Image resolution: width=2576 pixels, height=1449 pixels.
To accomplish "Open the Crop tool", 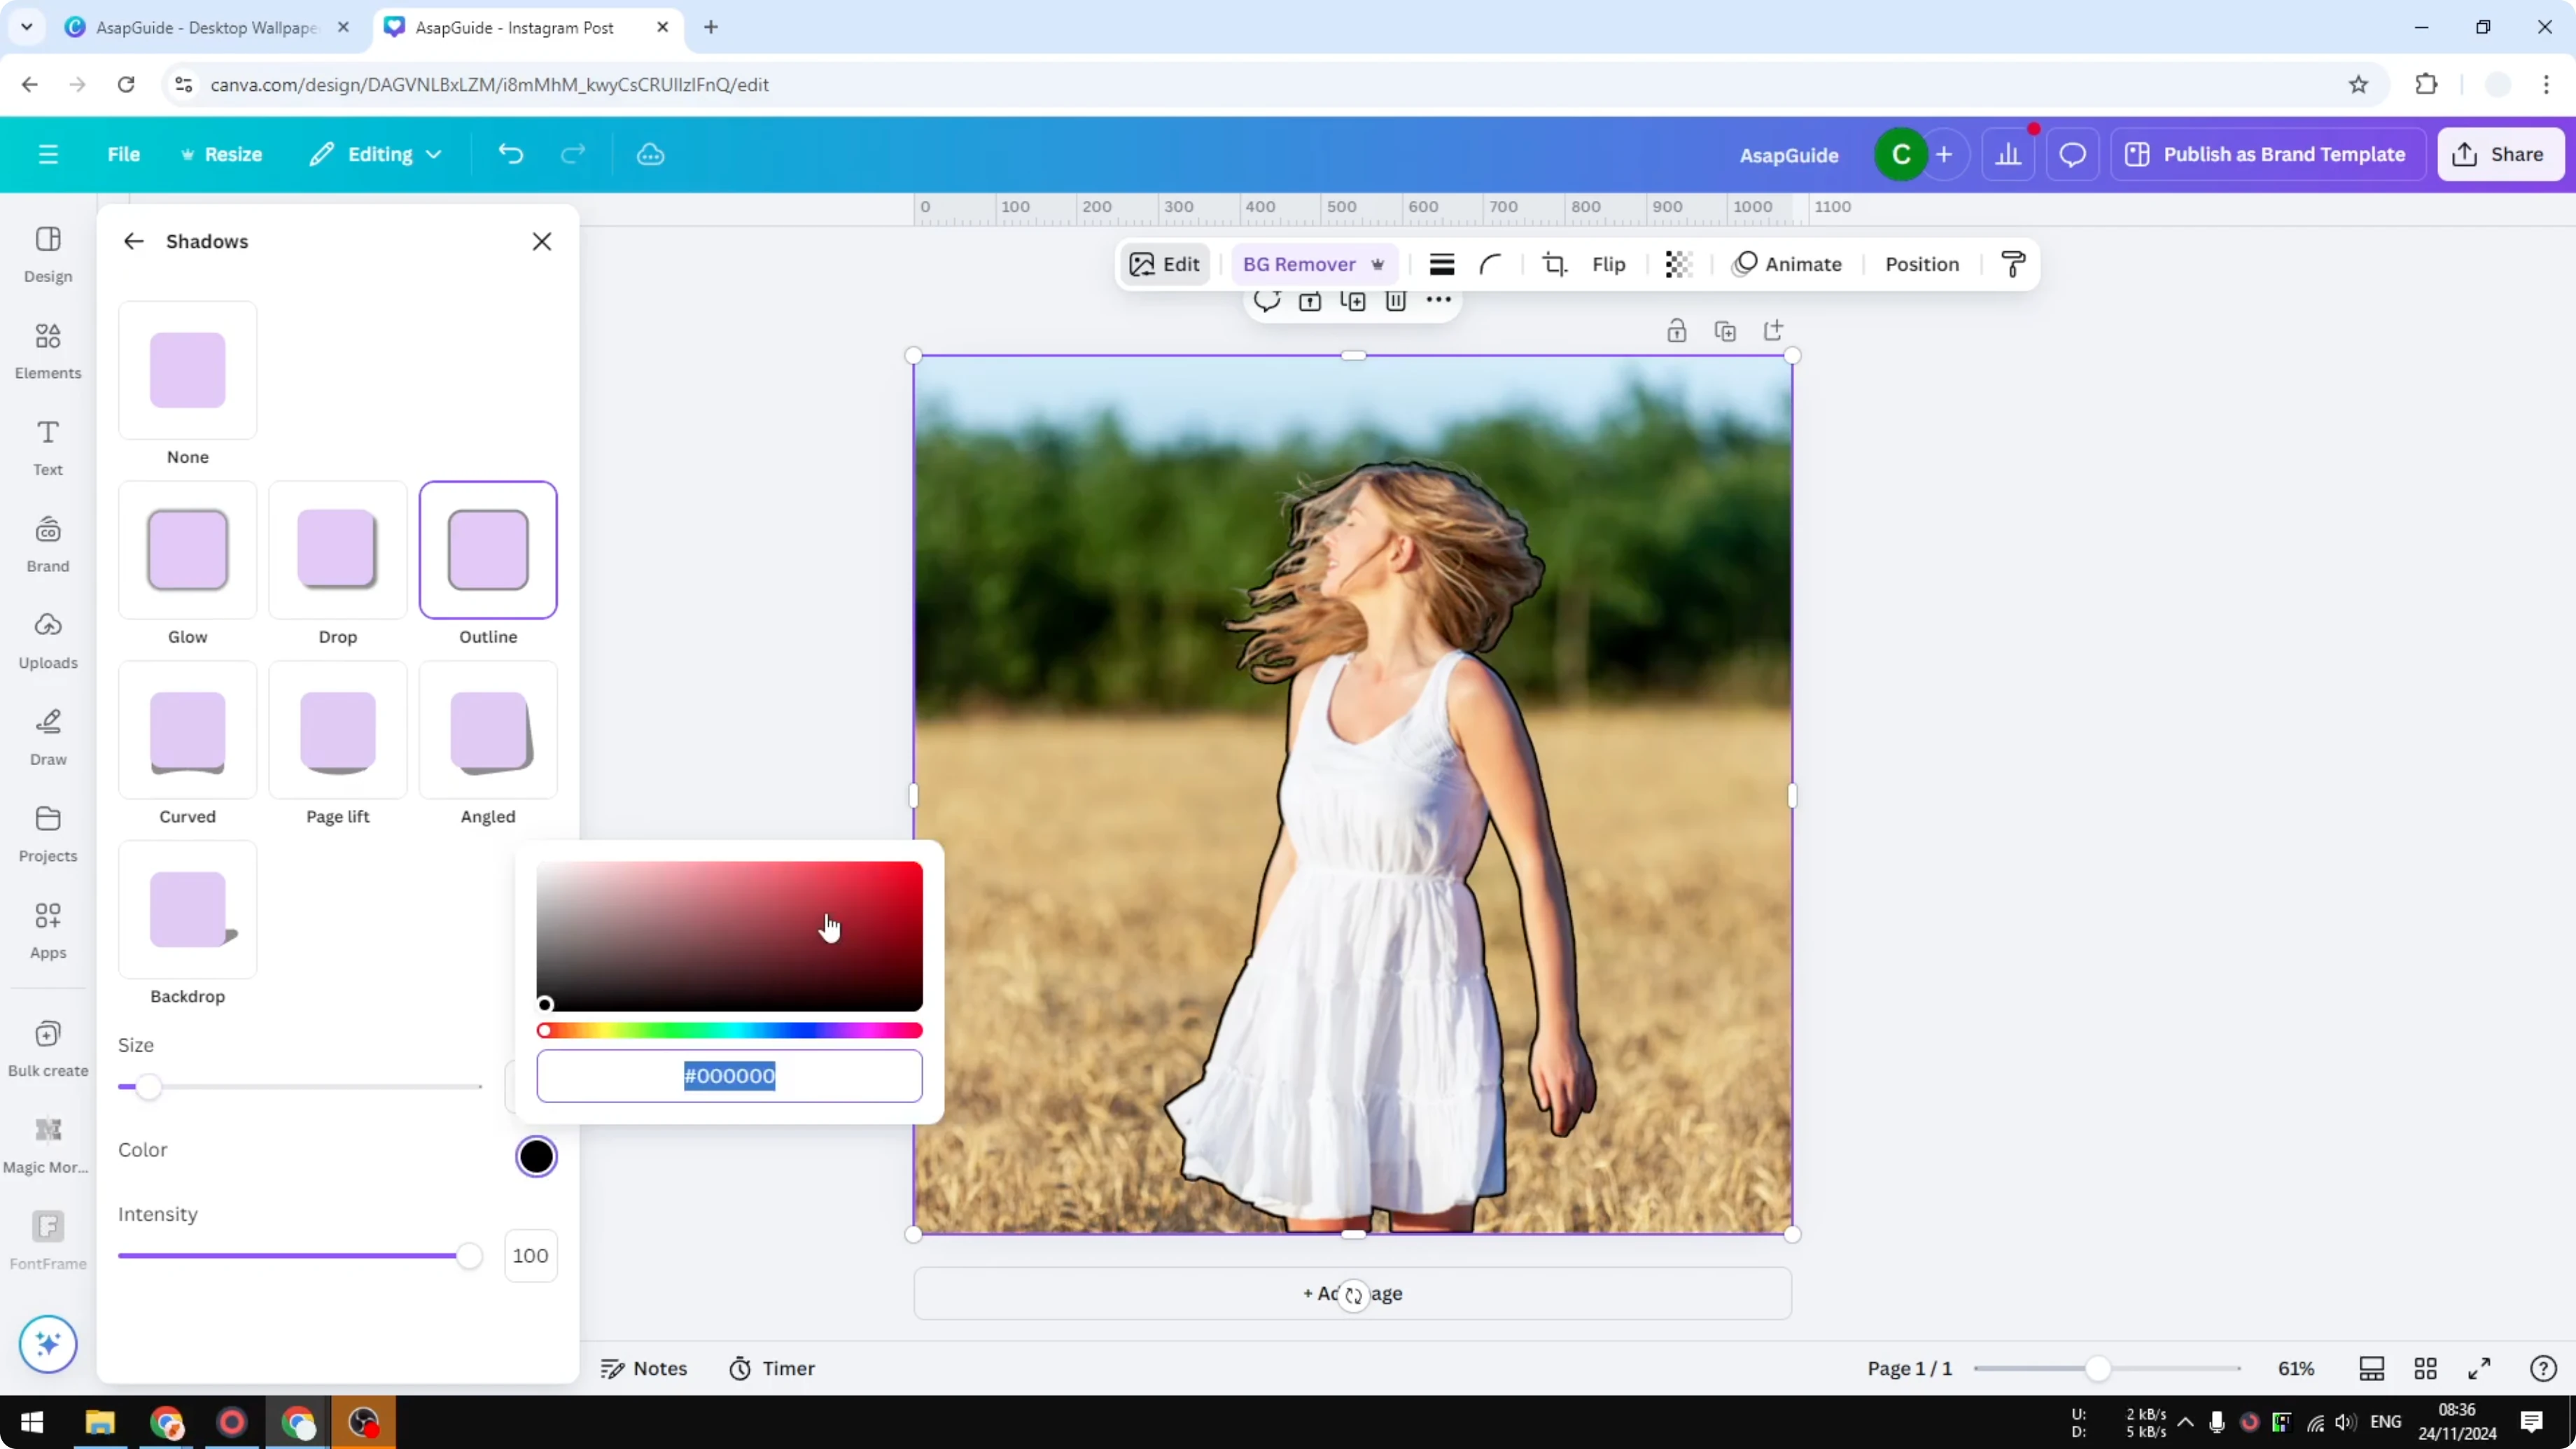I will pos(1554,264).
